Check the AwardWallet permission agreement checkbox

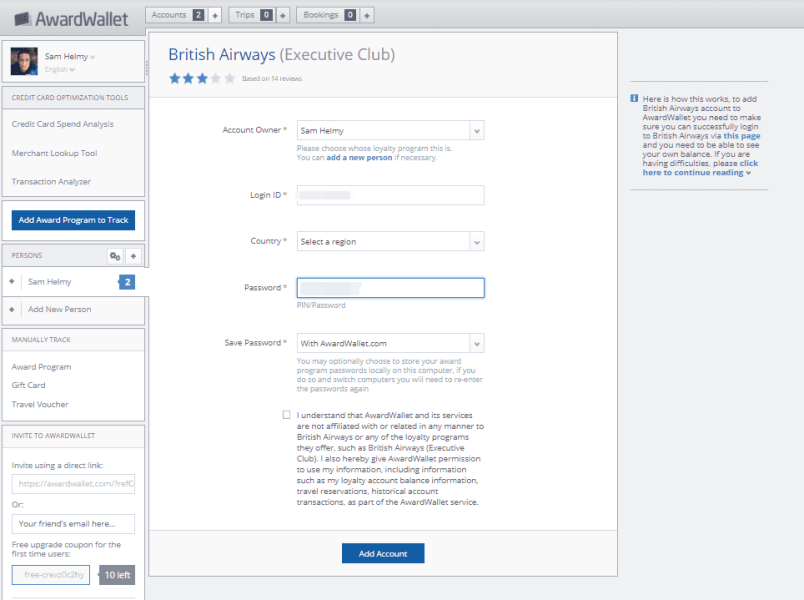286,415
